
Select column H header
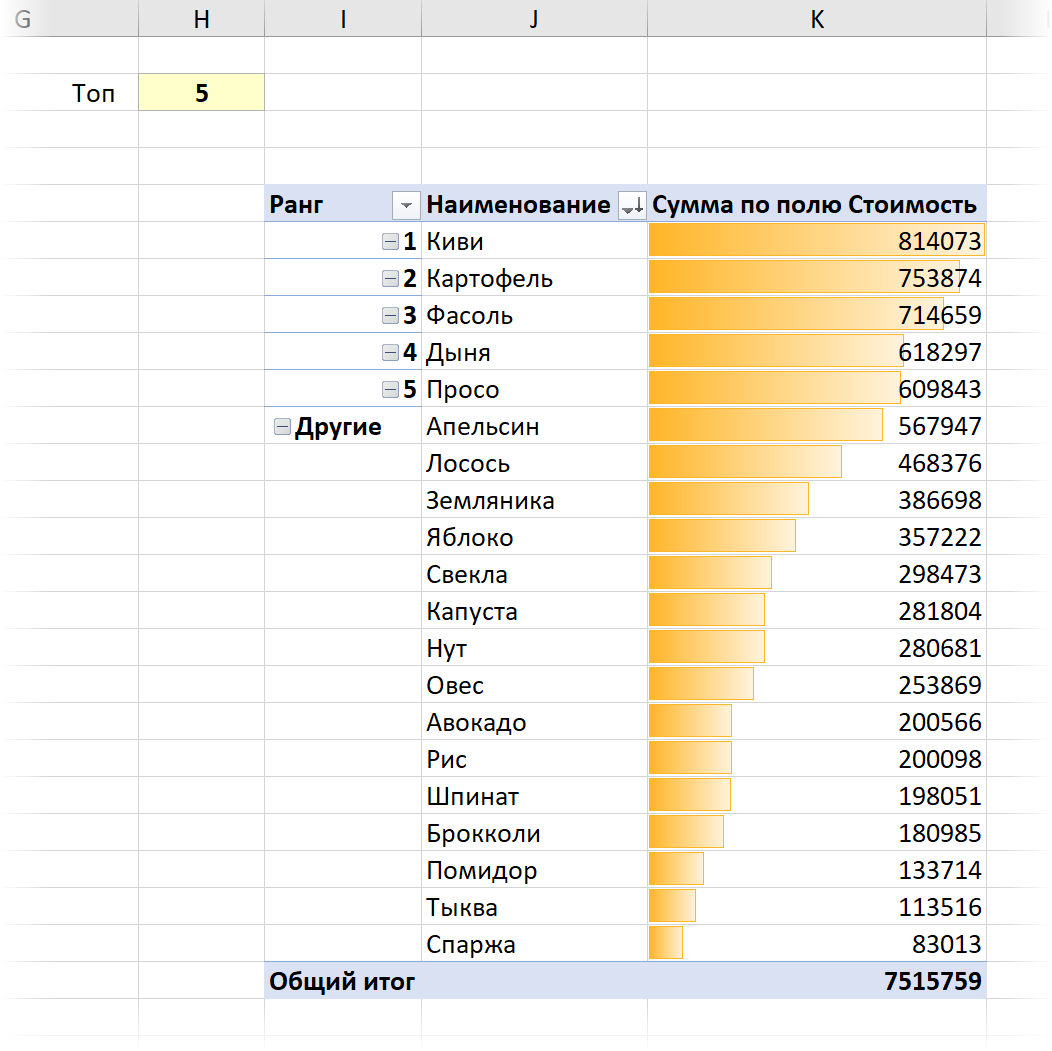pos(201,19)
